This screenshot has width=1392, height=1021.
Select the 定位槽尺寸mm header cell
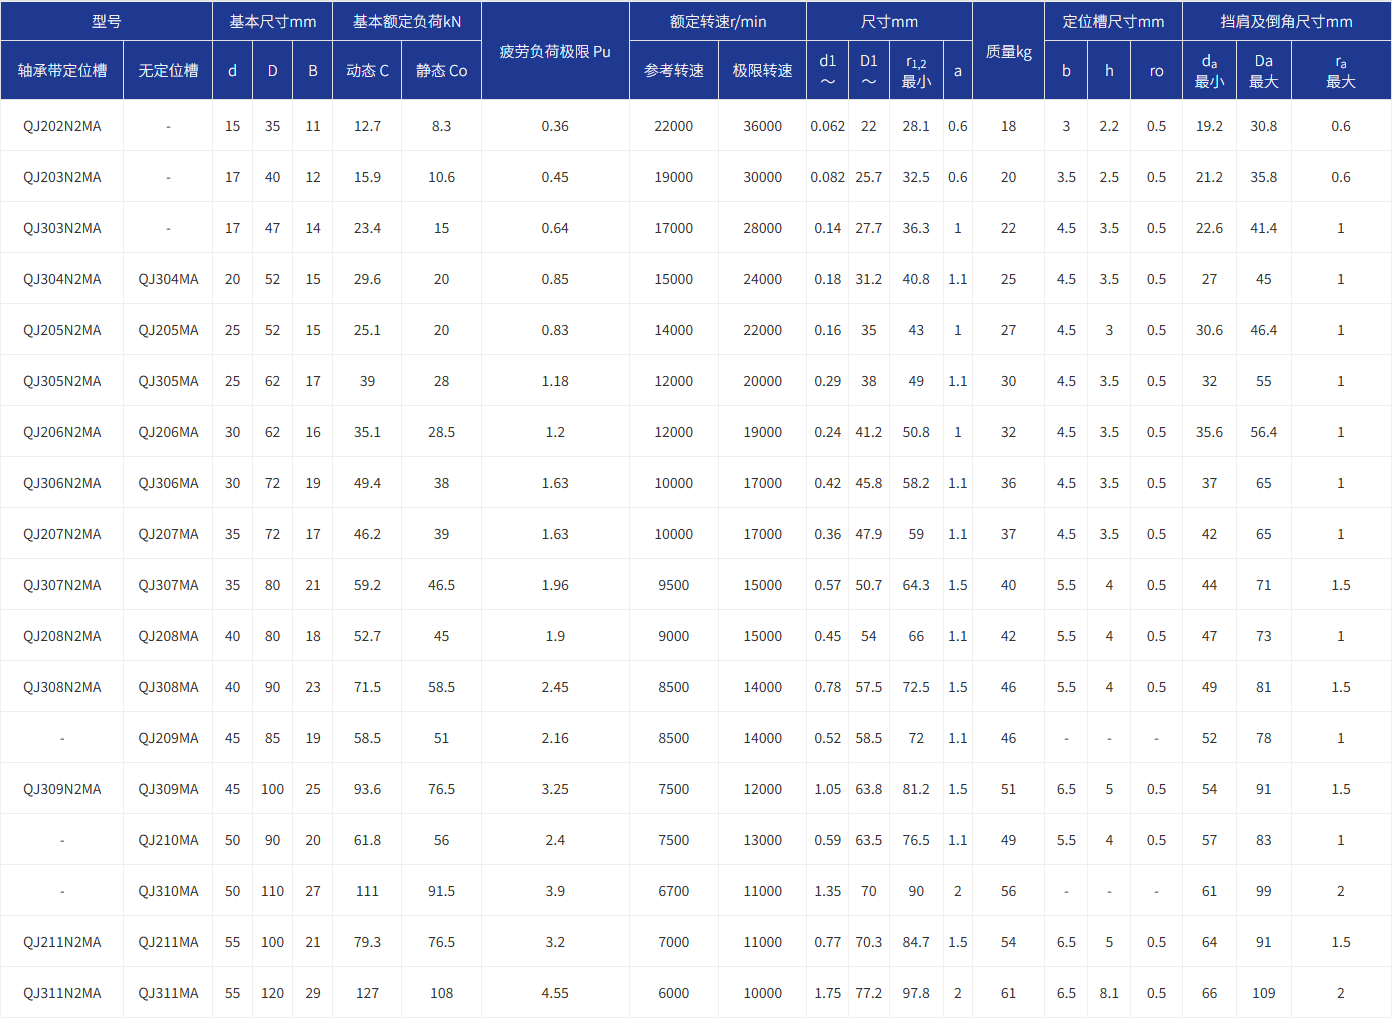(1113, 21)
